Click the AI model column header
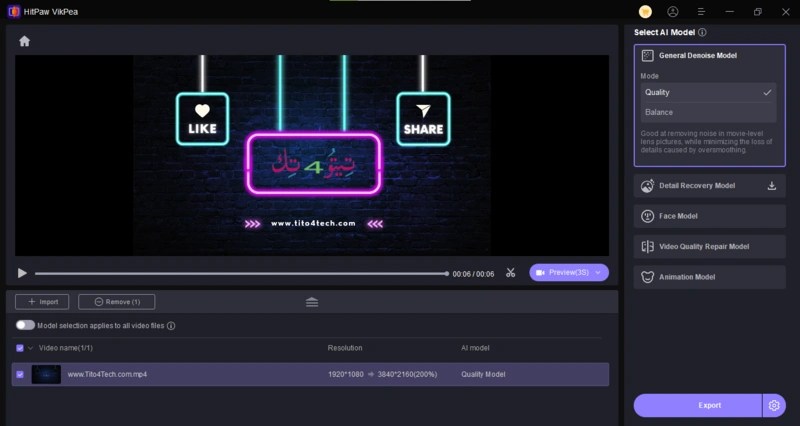Viewport: 800px width, 426px height. [475, 348]
